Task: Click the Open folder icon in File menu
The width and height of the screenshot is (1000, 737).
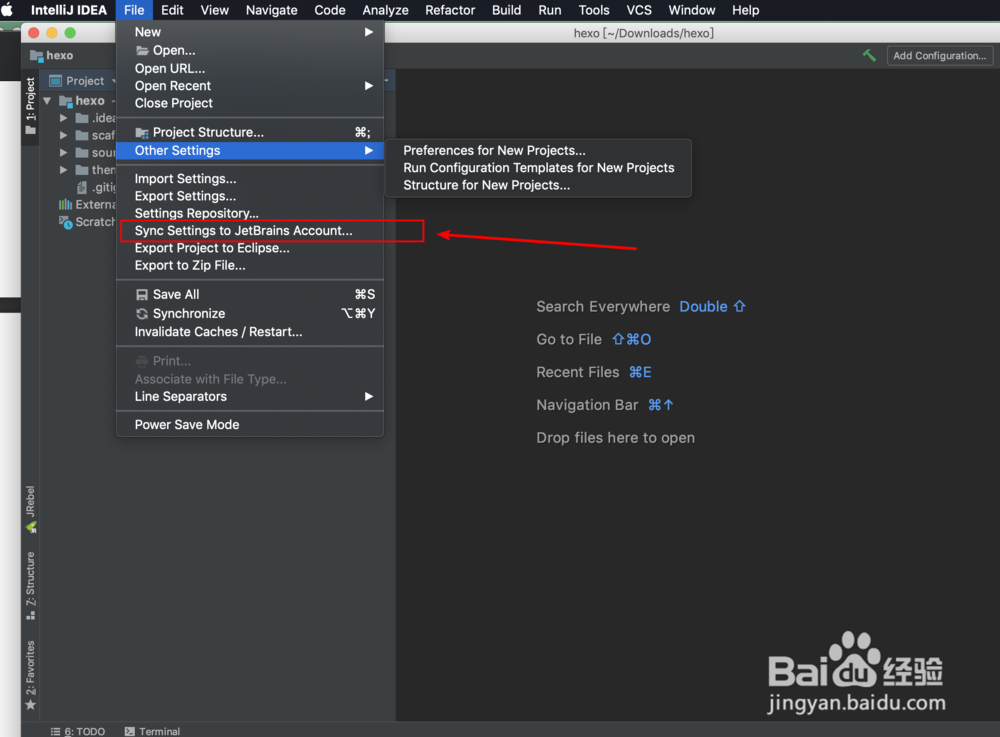Action: (x=142, y=50)
